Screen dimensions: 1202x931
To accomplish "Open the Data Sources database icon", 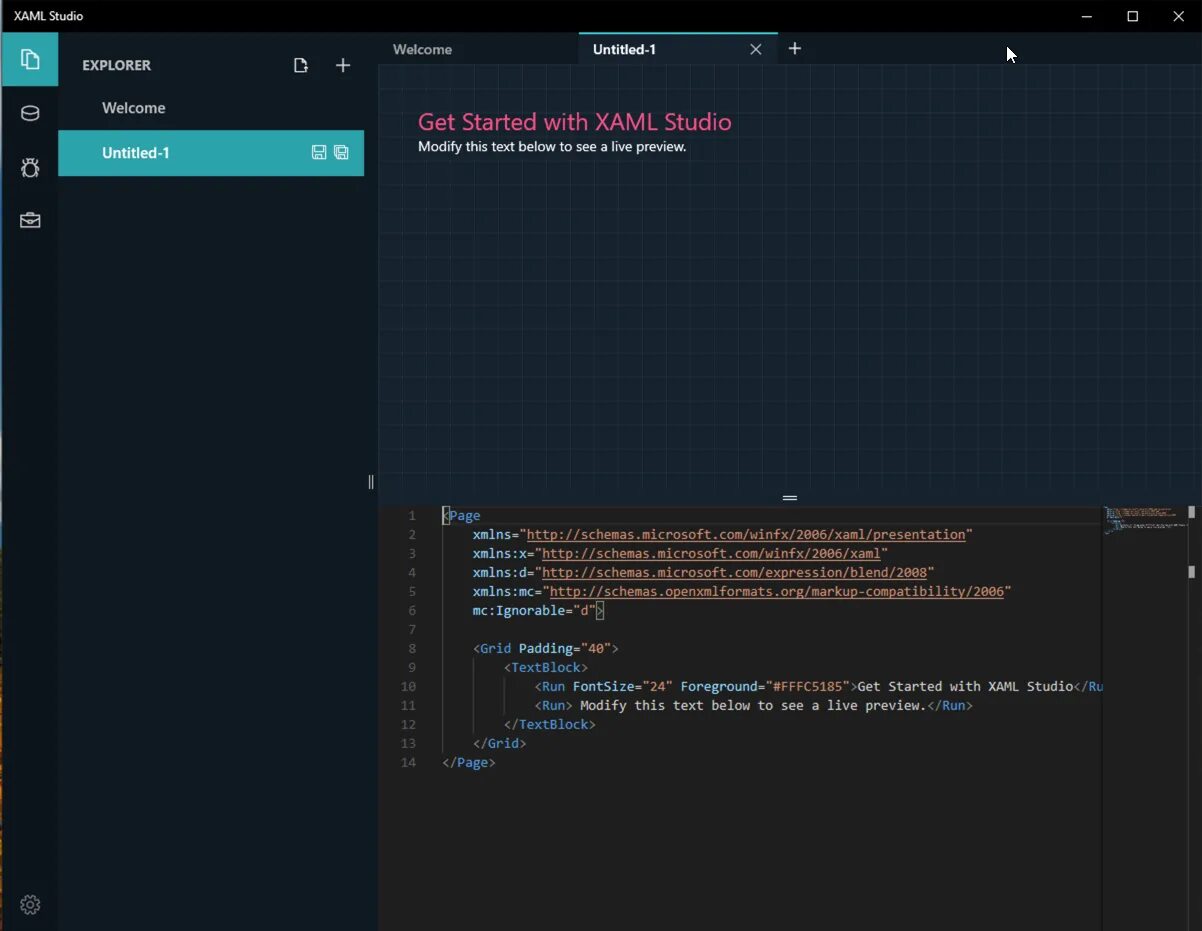I will click(30, 113).
